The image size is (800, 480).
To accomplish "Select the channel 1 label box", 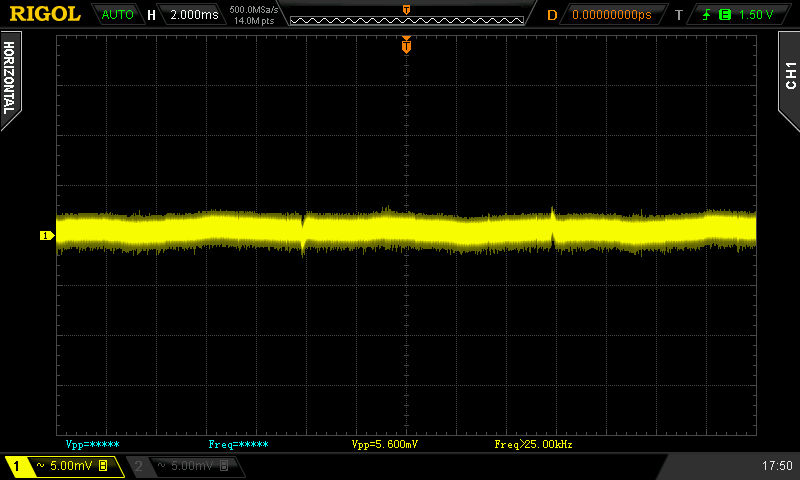I will (x=17, y=466).
